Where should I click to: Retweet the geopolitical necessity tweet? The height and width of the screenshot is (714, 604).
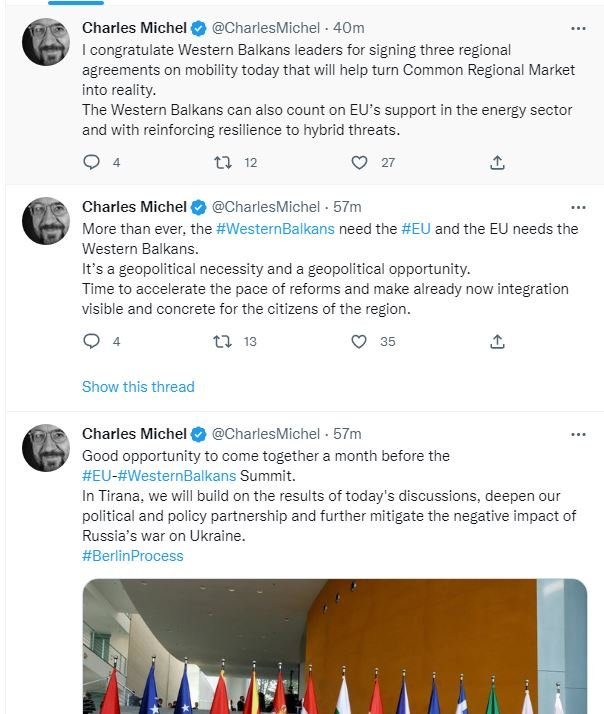224,341
